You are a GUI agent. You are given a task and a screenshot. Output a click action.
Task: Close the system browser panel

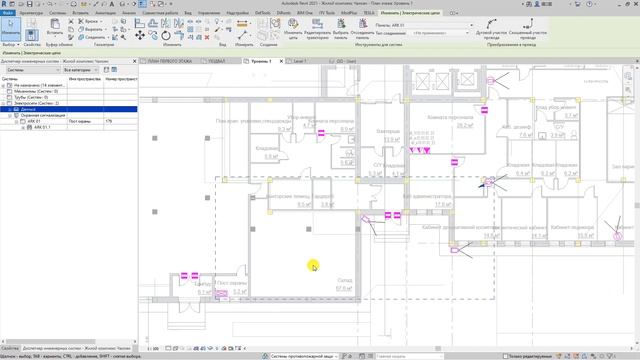135,61
